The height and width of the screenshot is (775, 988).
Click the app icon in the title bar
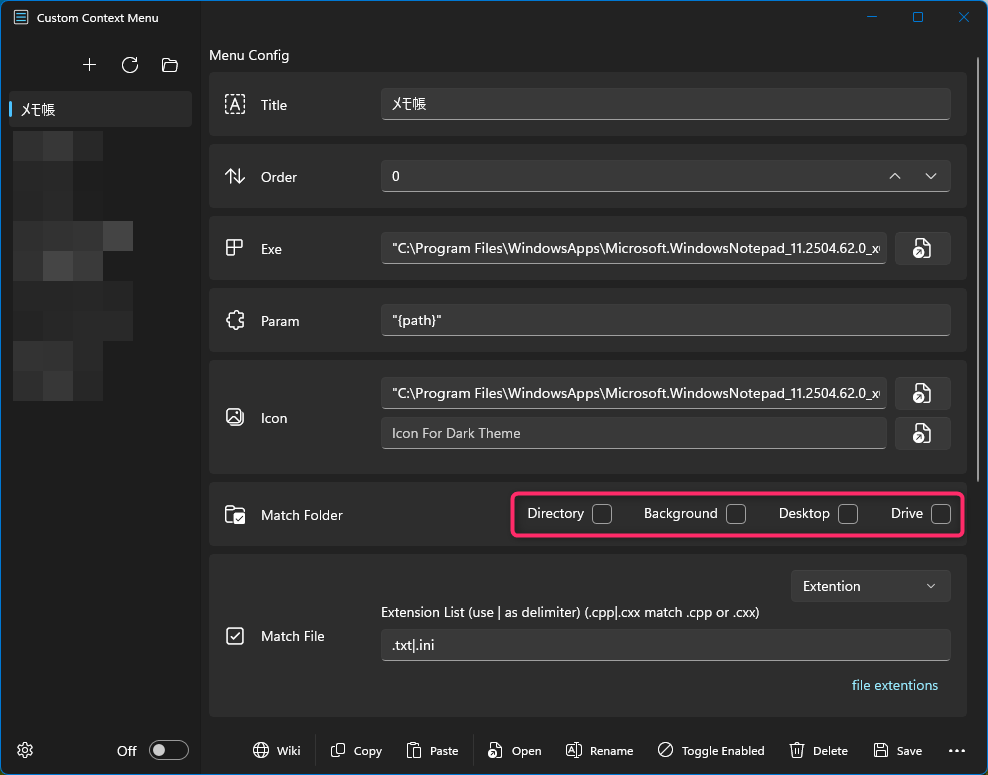(x=21, y=18)
